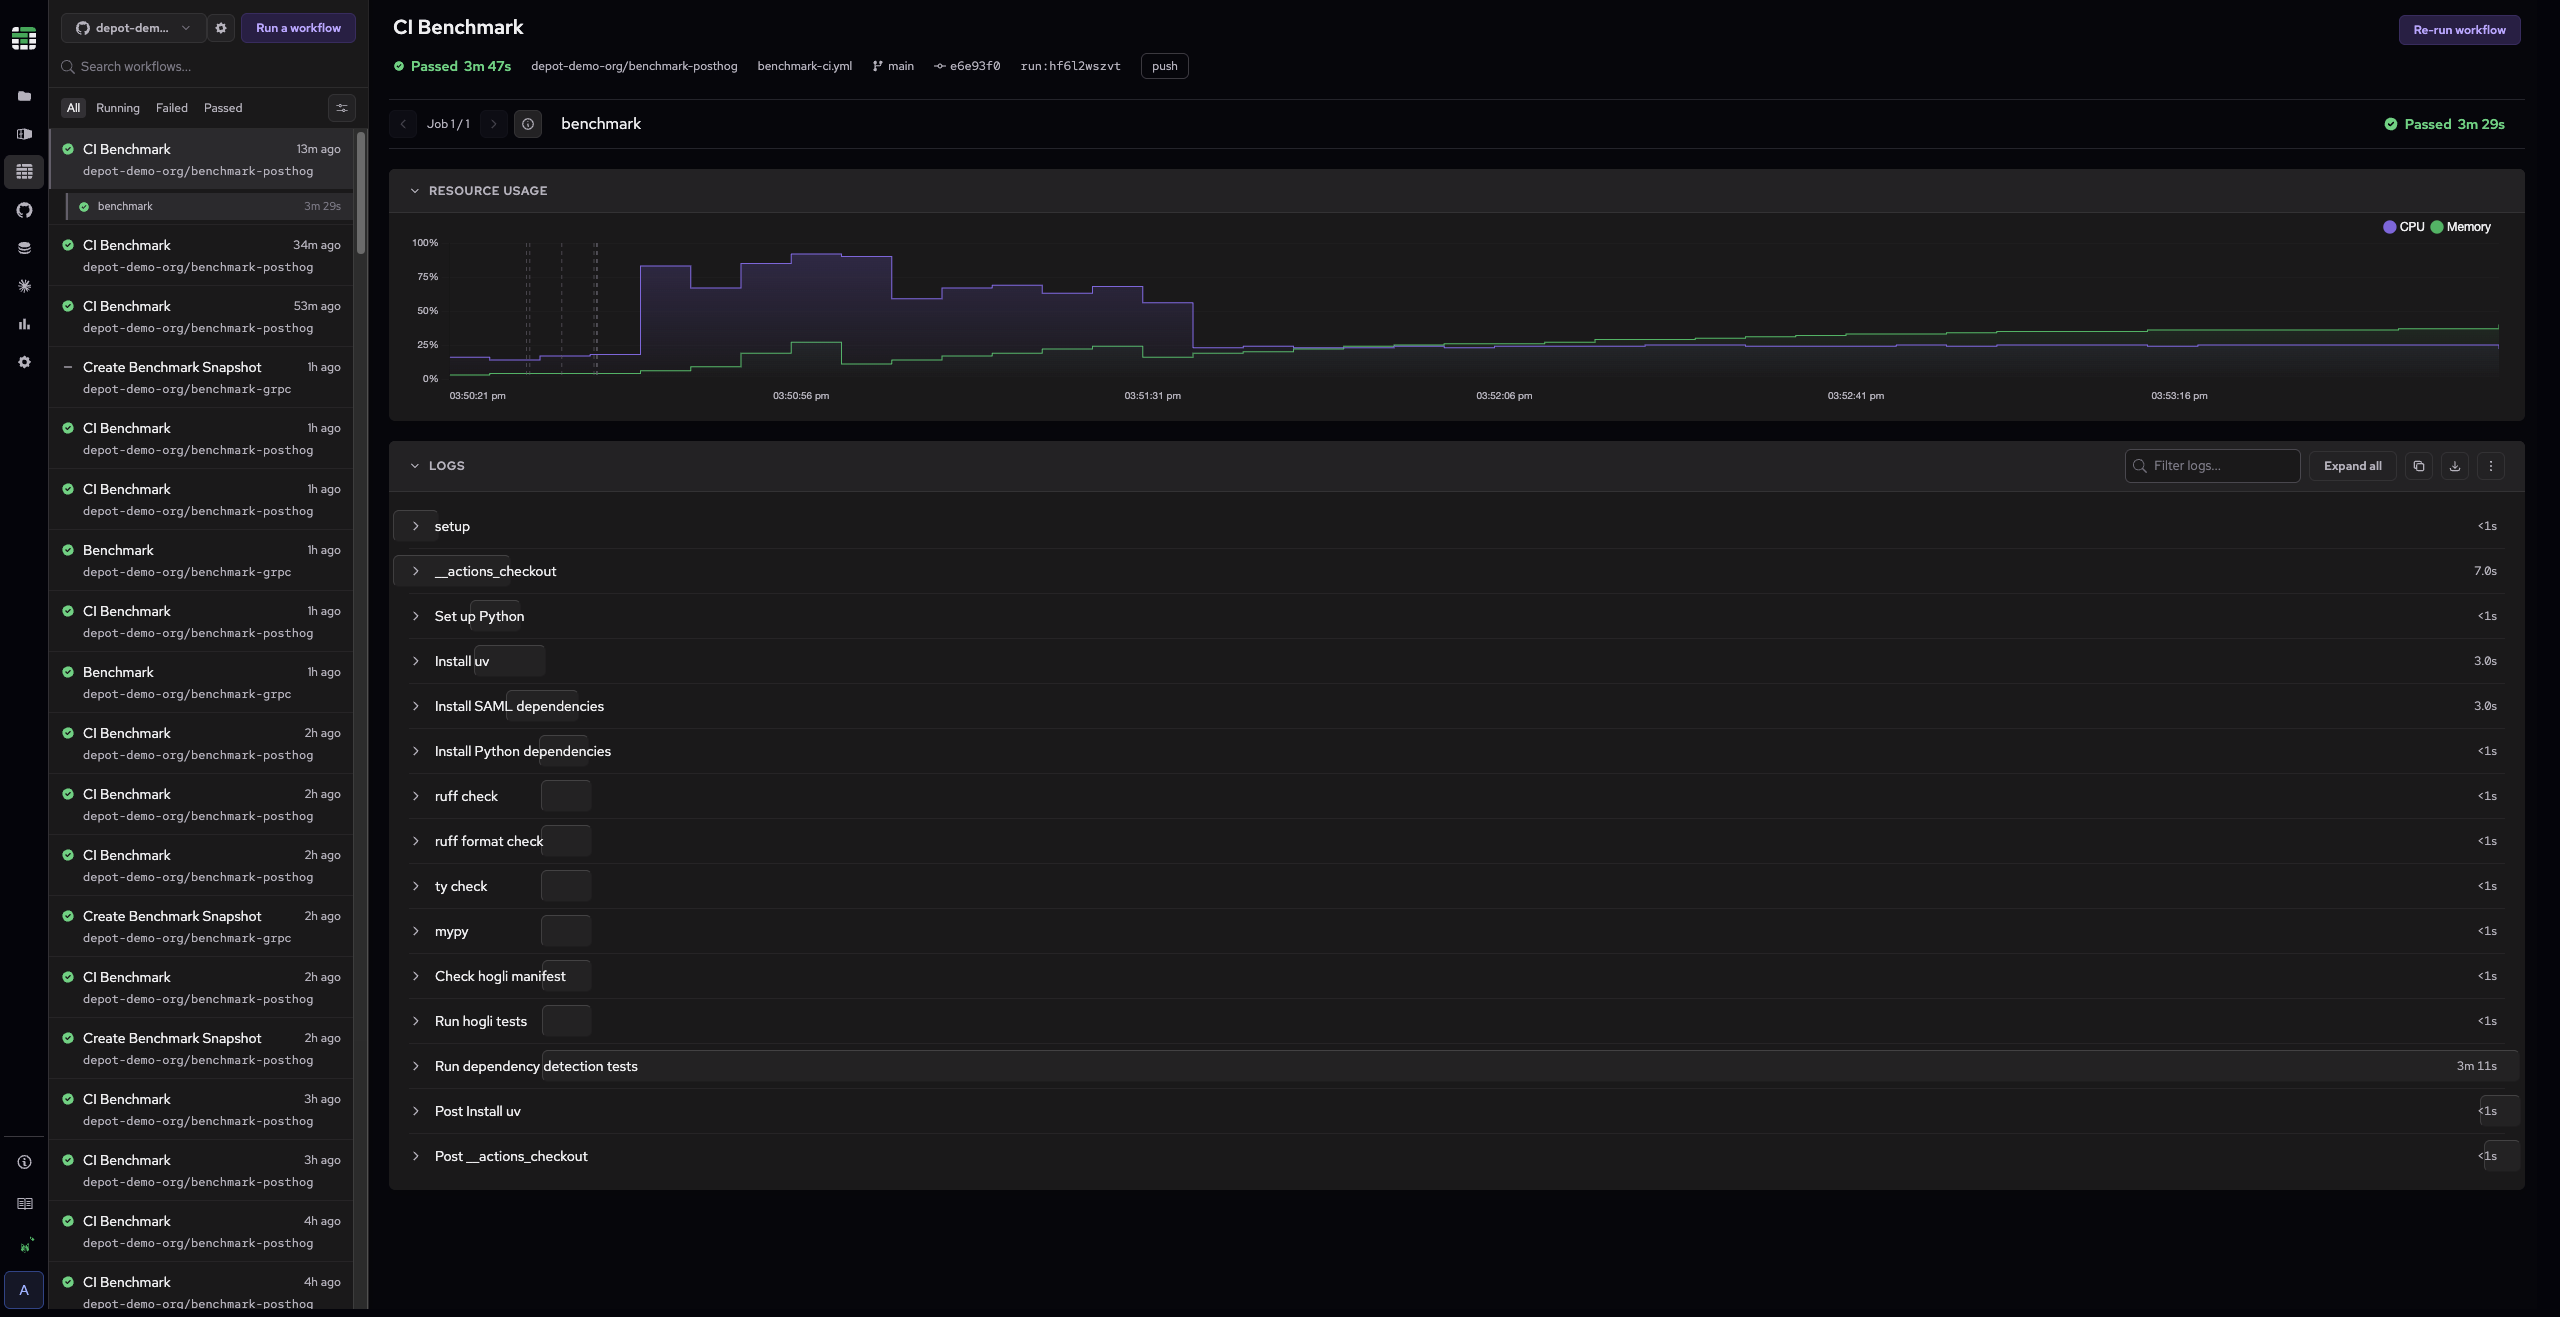Toggle the Memory legend in the chart
Viewport: 2560px width, 1317px height.
pos(2459,227)
